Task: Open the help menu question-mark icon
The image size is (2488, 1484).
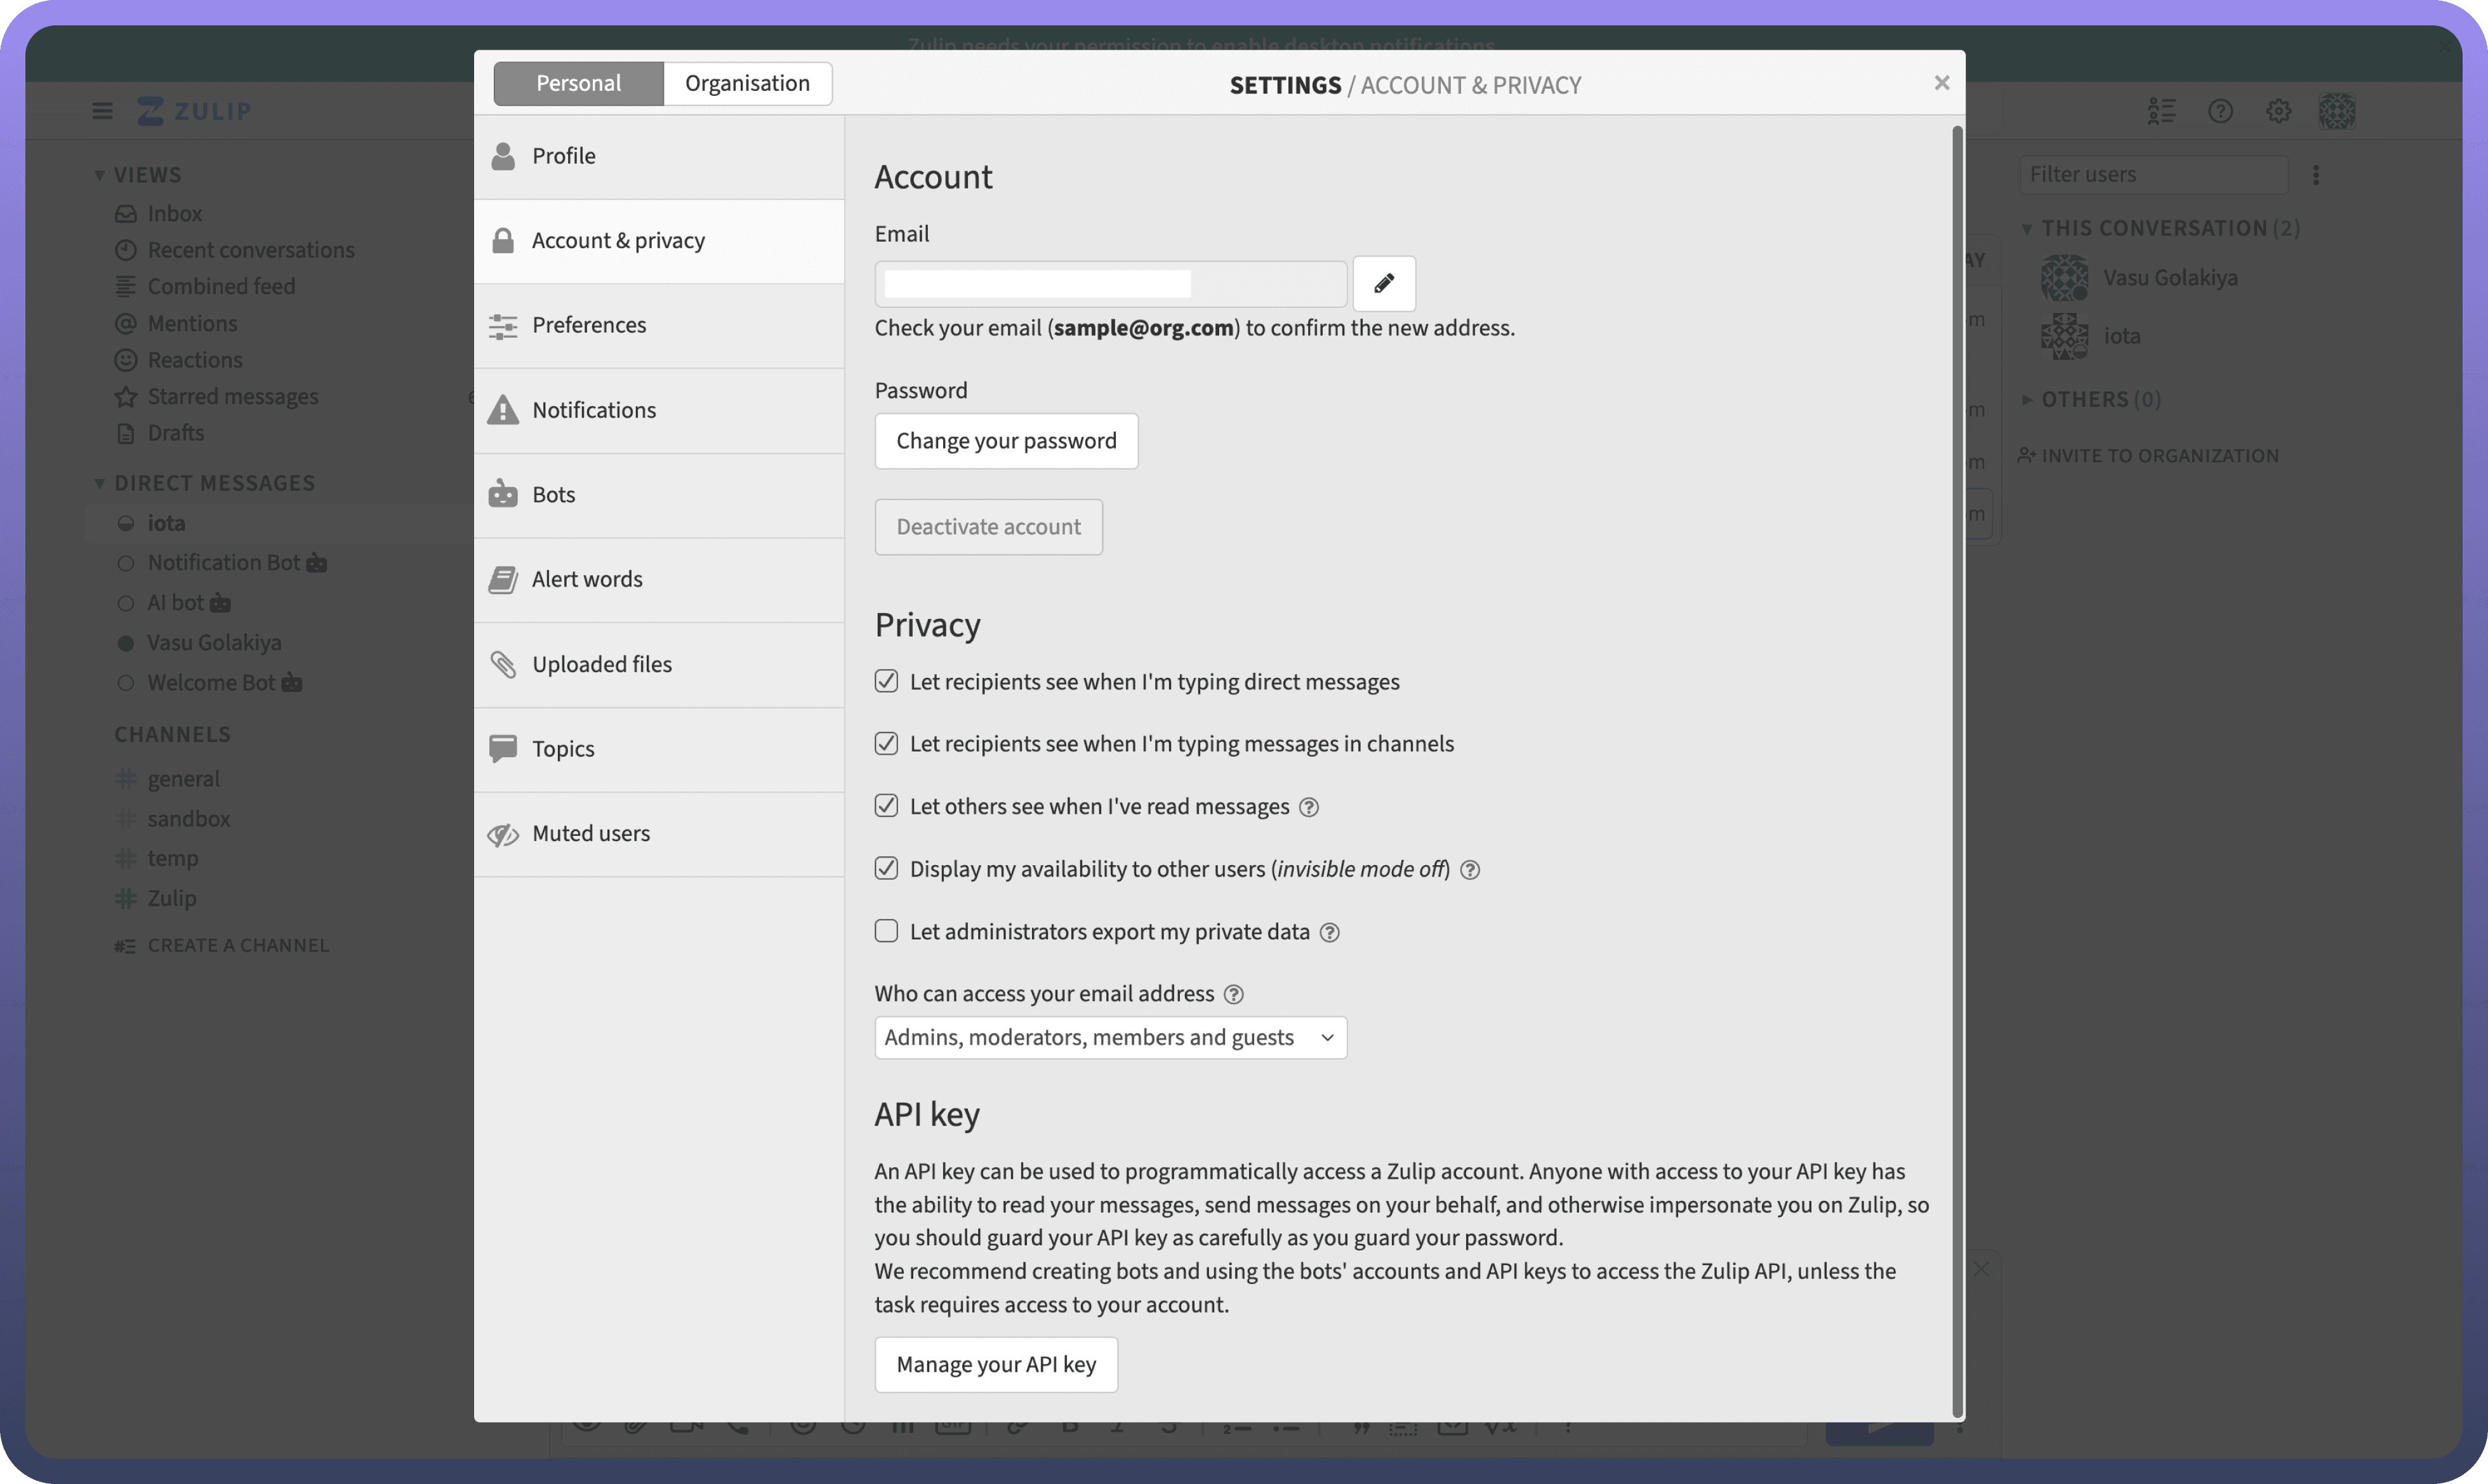Action: click(x=2220, y=111)
